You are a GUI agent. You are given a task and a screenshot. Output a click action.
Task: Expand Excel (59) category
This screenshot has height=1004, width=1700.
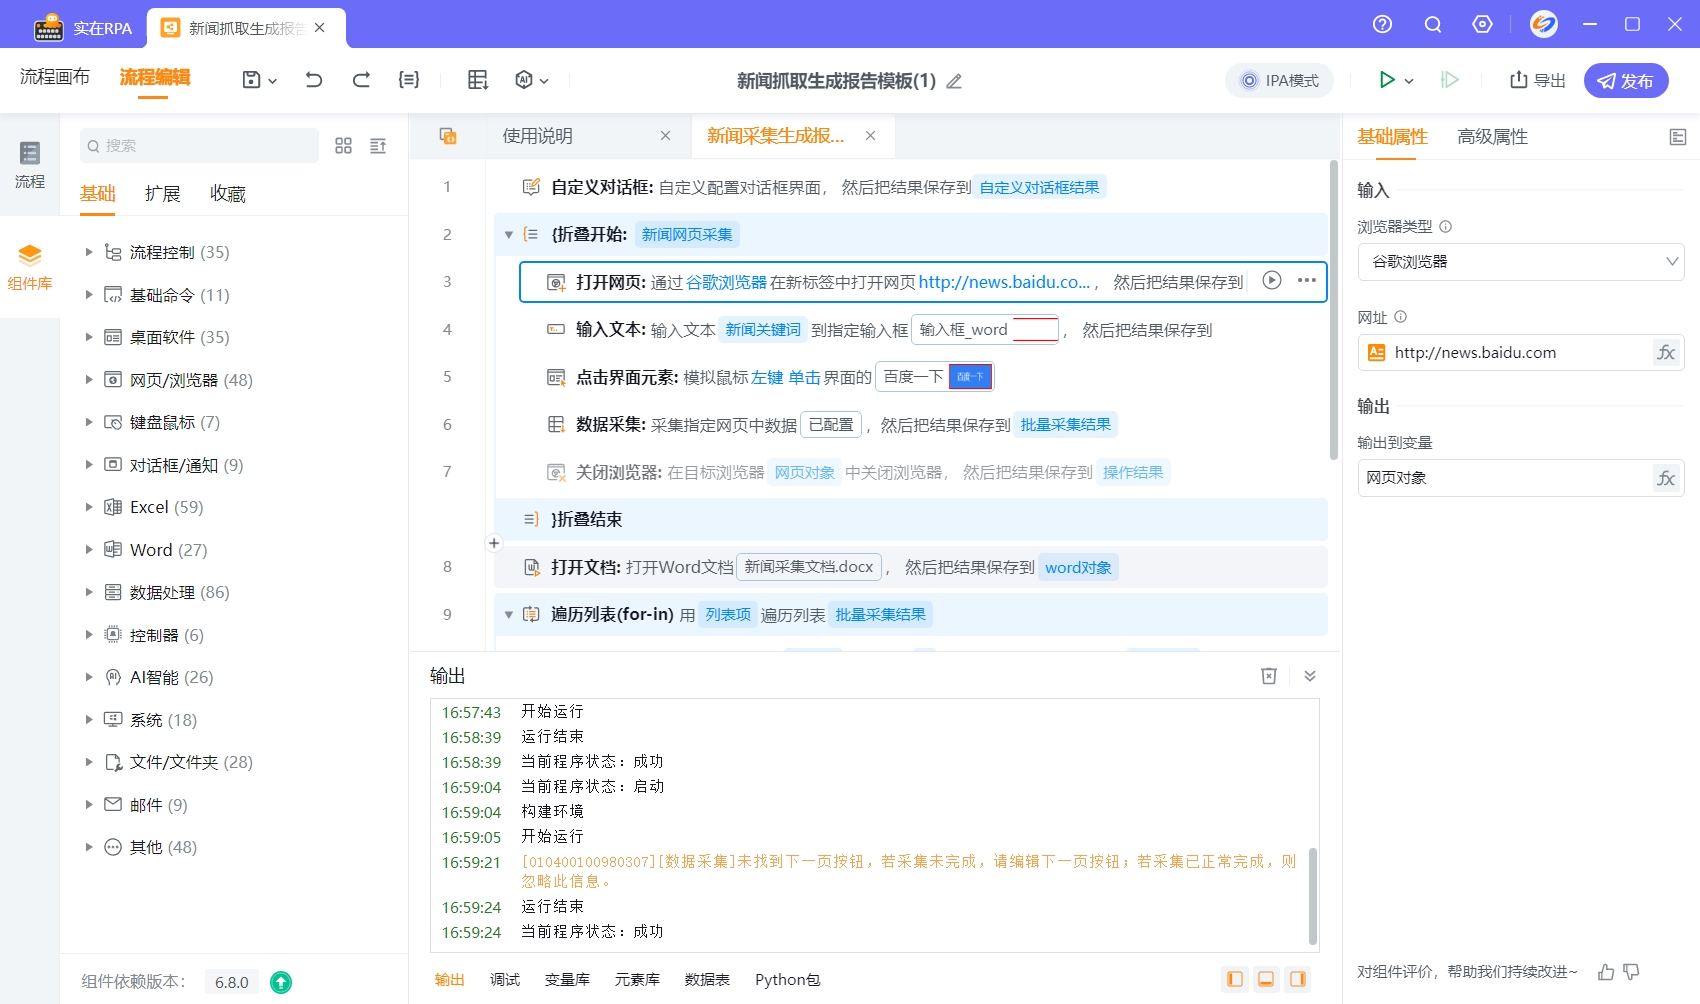tap(88, 507)
